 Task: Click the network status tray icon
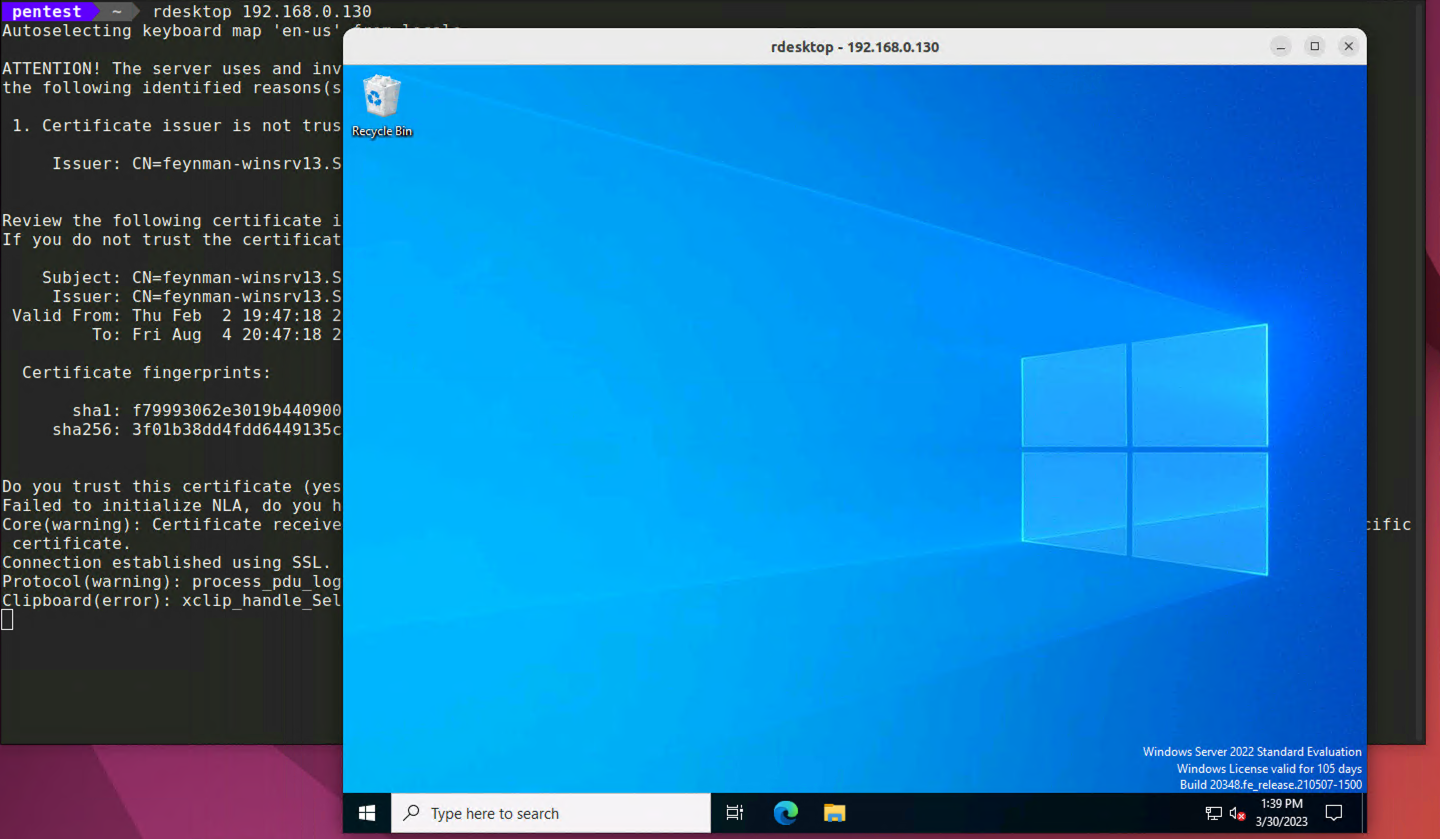[x=1213, y=813]
